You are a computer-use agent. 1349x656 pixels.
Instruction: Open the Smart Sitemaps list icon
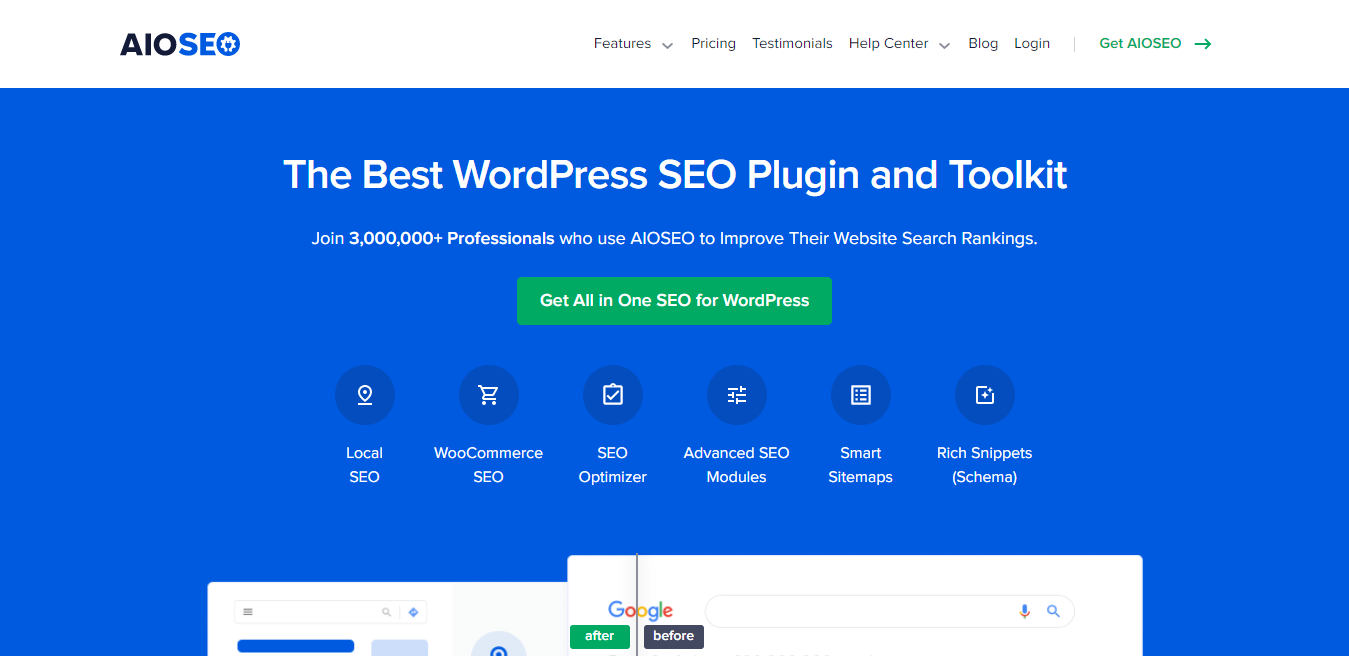coord(861,395)
